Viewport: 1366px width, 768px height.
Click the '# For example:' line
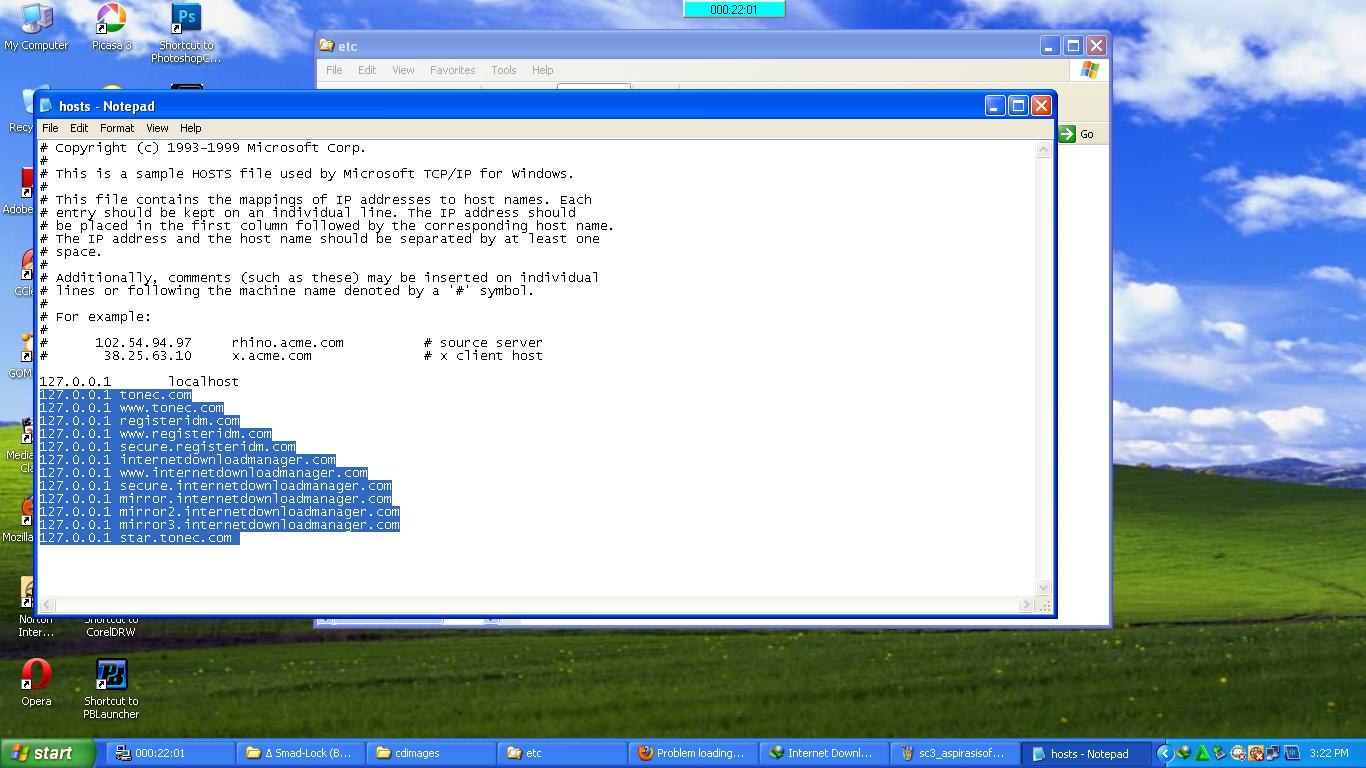coord(95,317)
